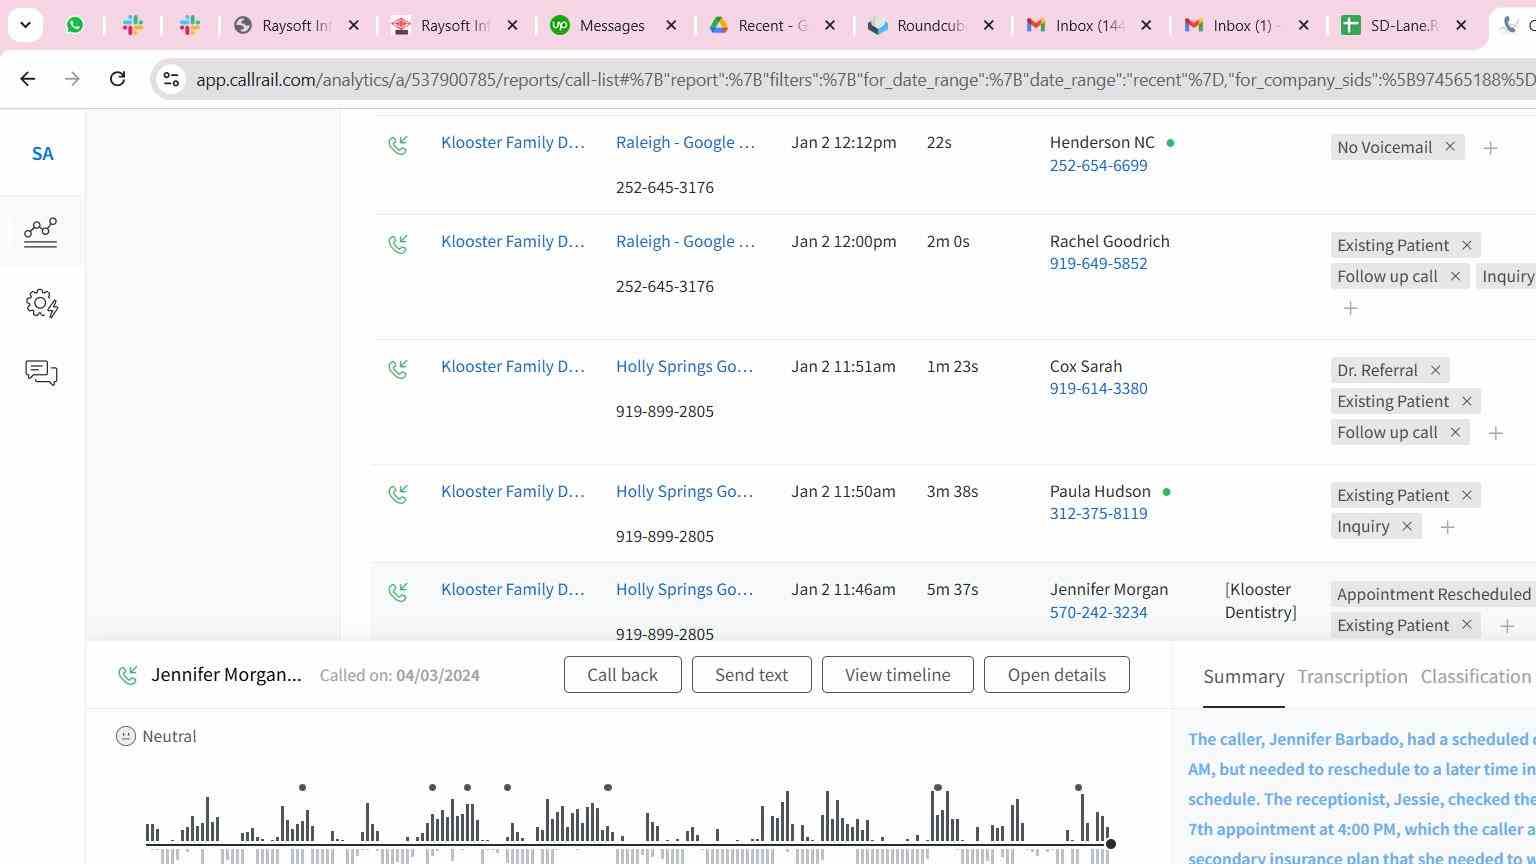
Task: Add a tag to Rachel Goodrich call
Action: click(1350, 308)
